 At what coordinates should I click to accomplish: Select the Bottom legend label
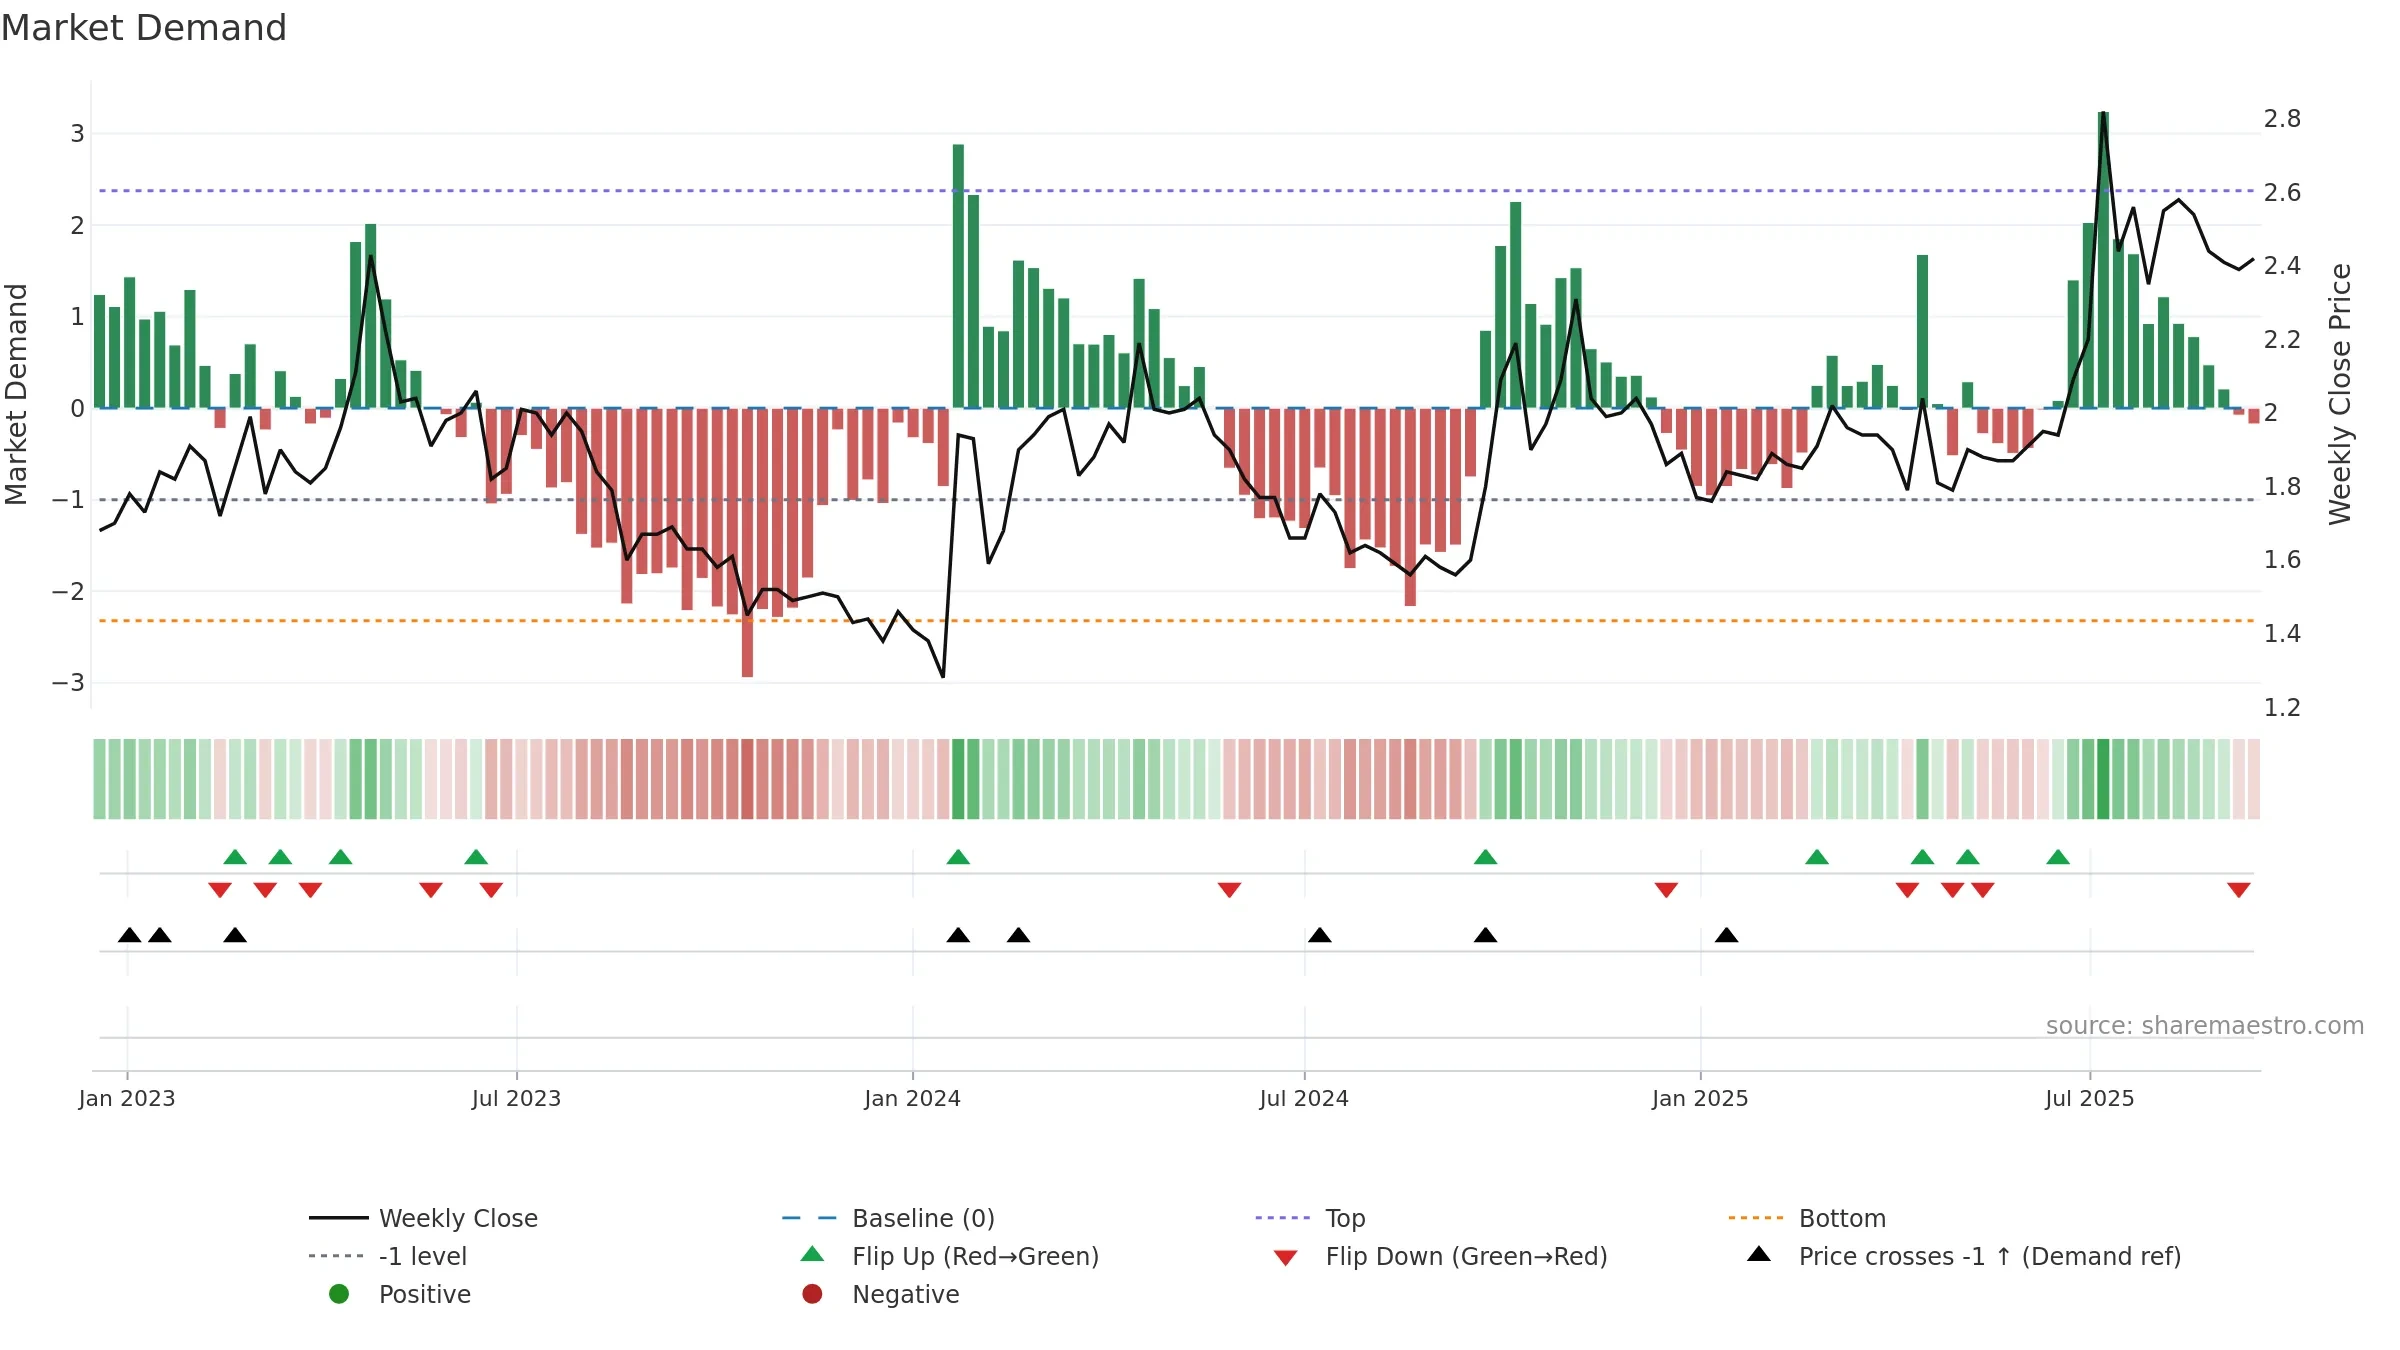pos(1842,1218)
